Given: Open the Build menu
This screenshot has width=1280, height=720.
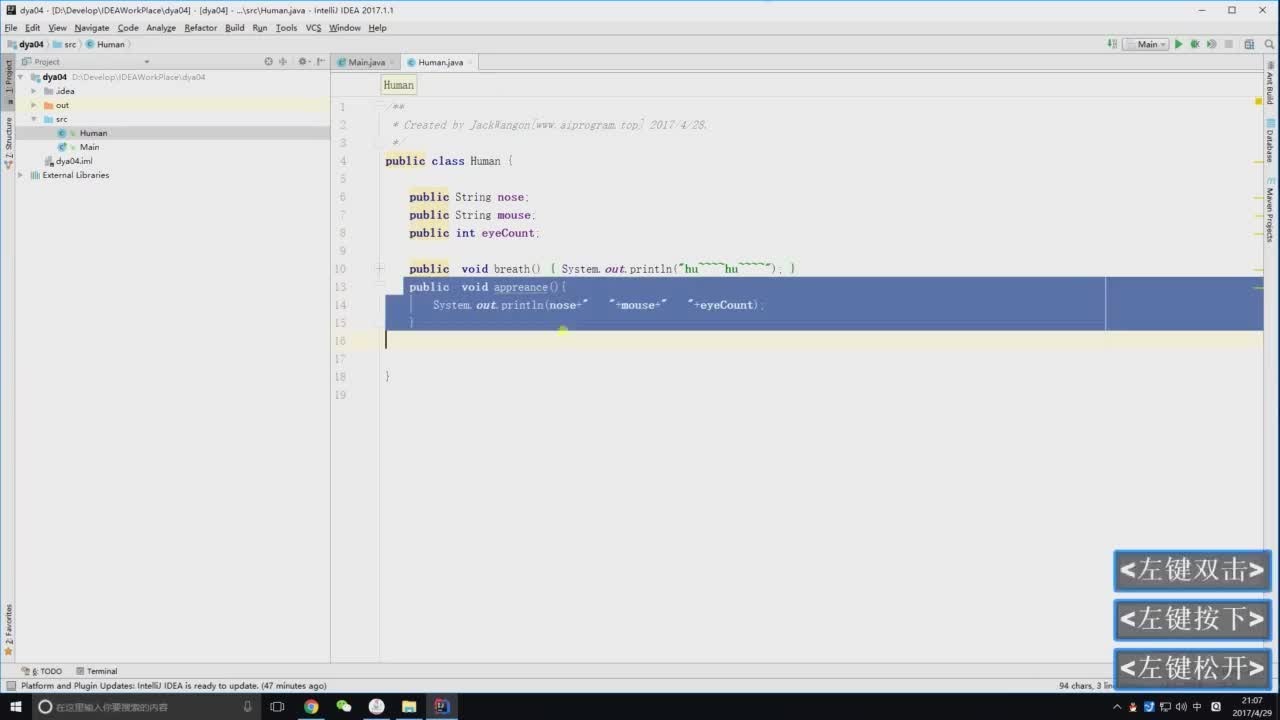Looking at the screenshot, I should coord(234,28).
